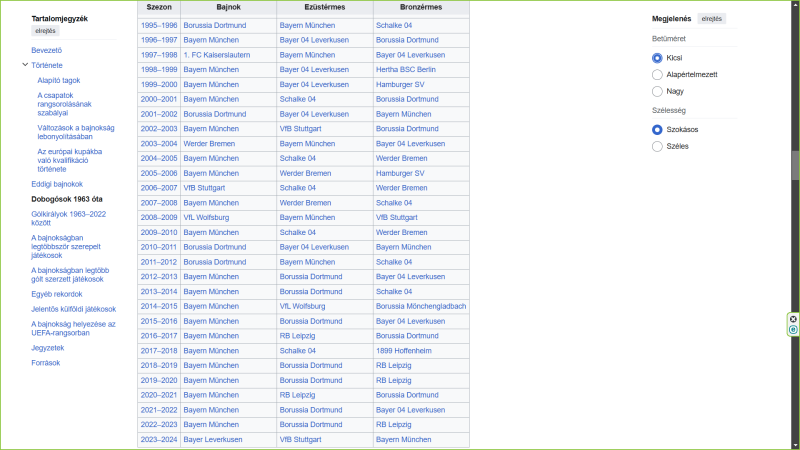Click Werder Bremen runner-up in 2005–2006 row
The height and width of the screenshot is (450, 800).
coord(305,173)
